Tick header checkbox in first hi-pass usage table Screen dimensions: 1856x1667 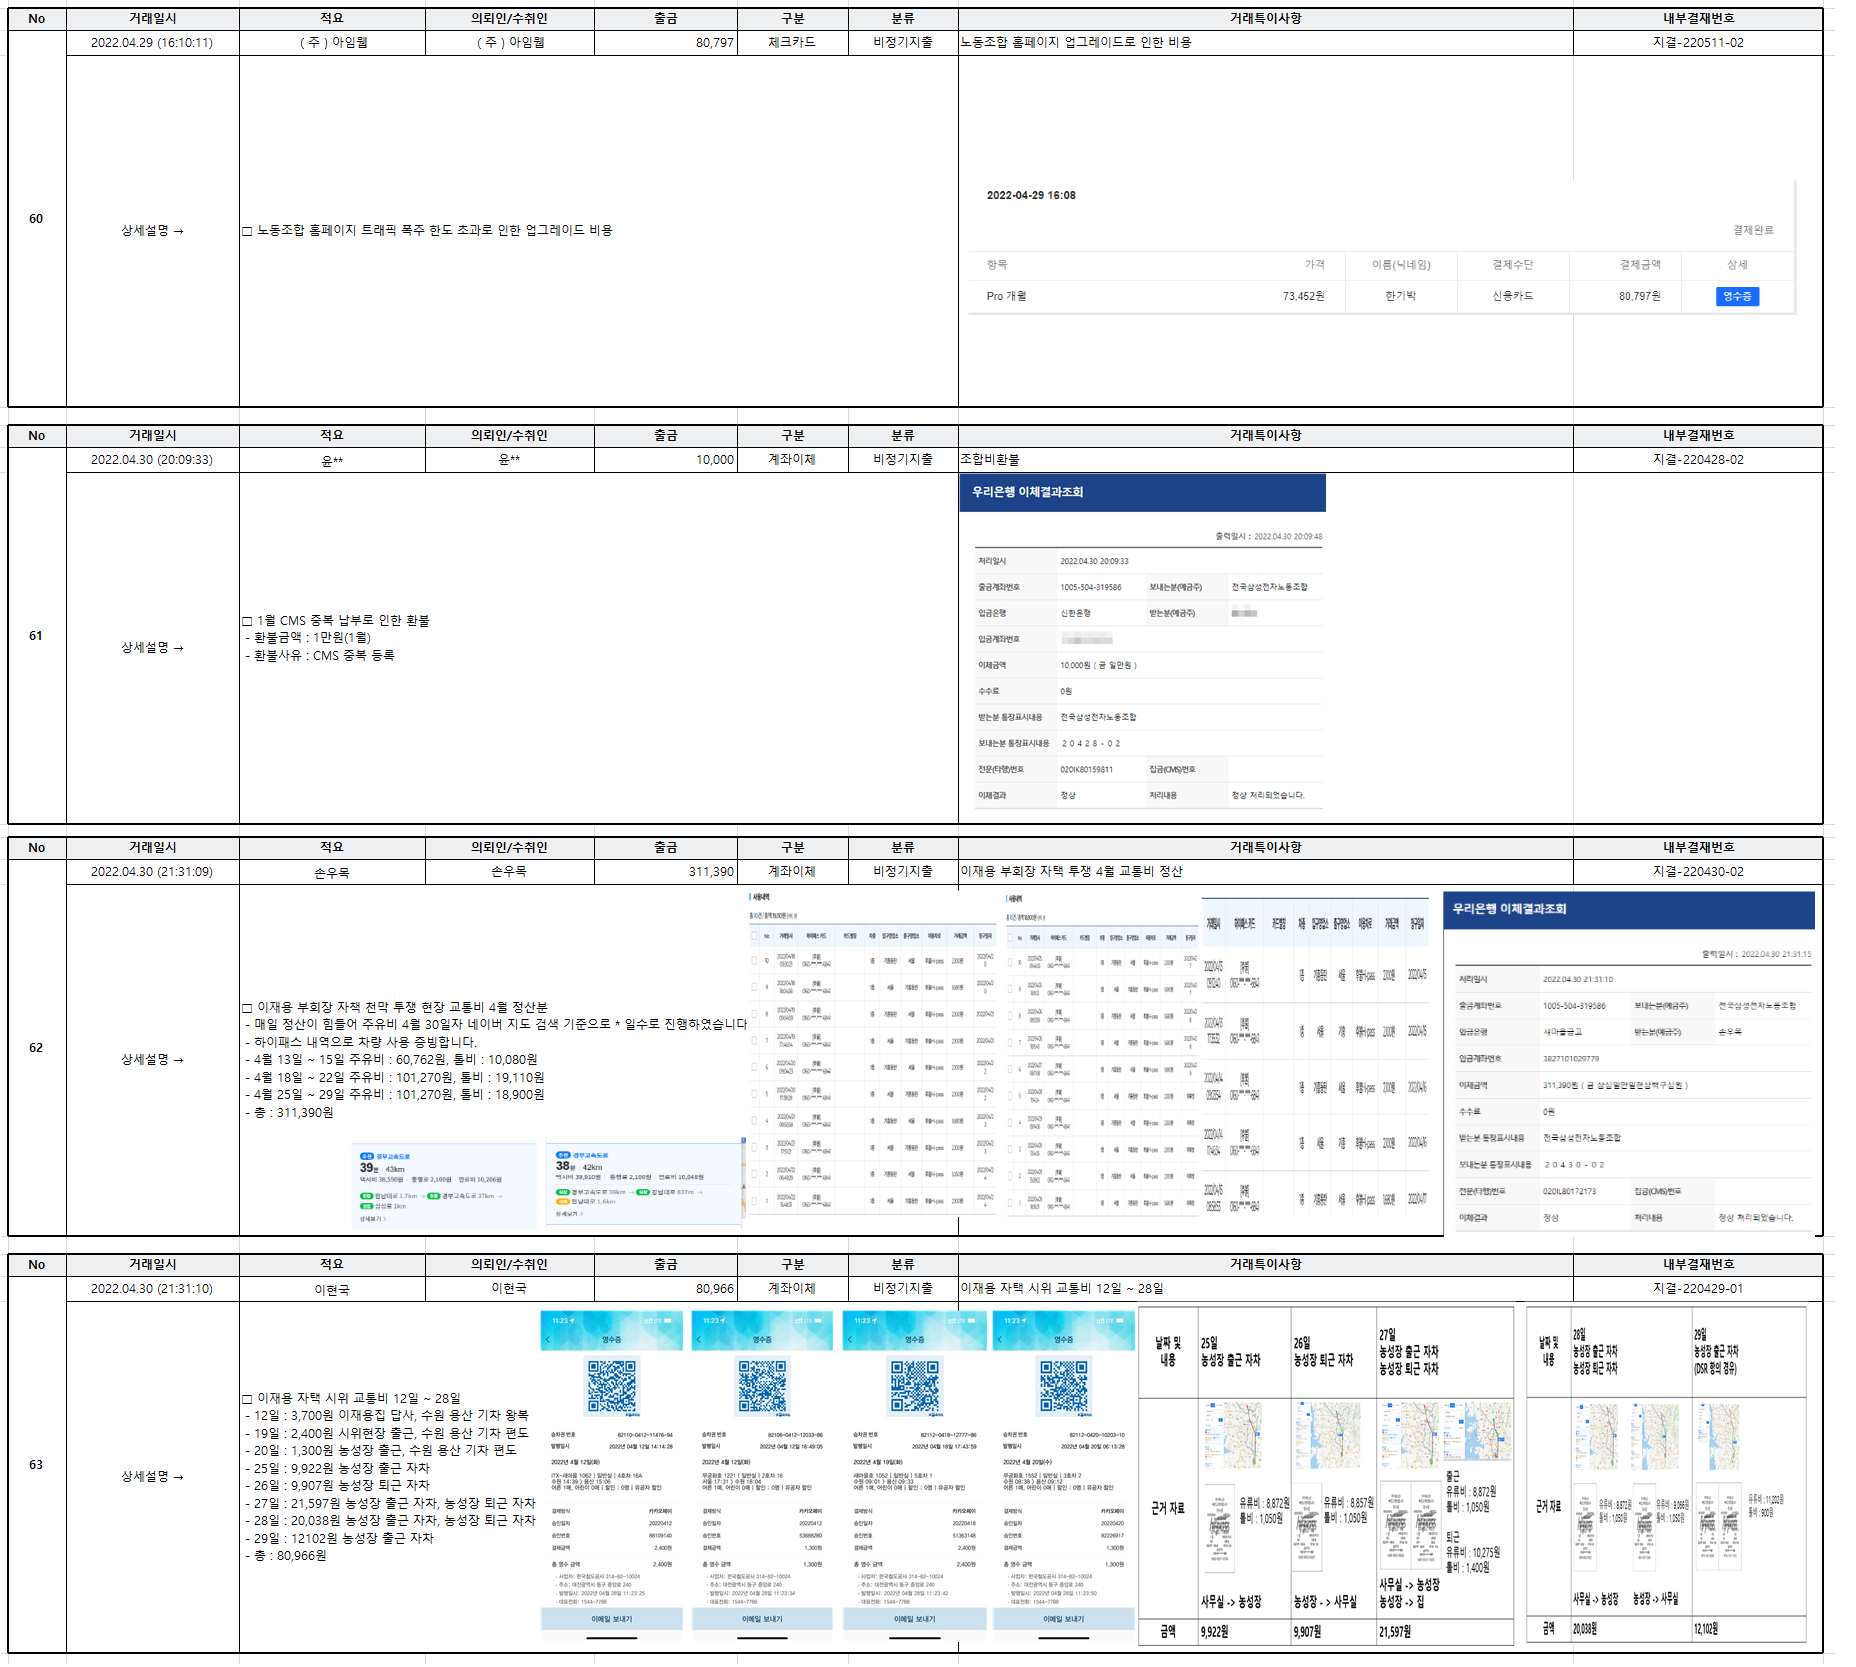tap(755, 936)
